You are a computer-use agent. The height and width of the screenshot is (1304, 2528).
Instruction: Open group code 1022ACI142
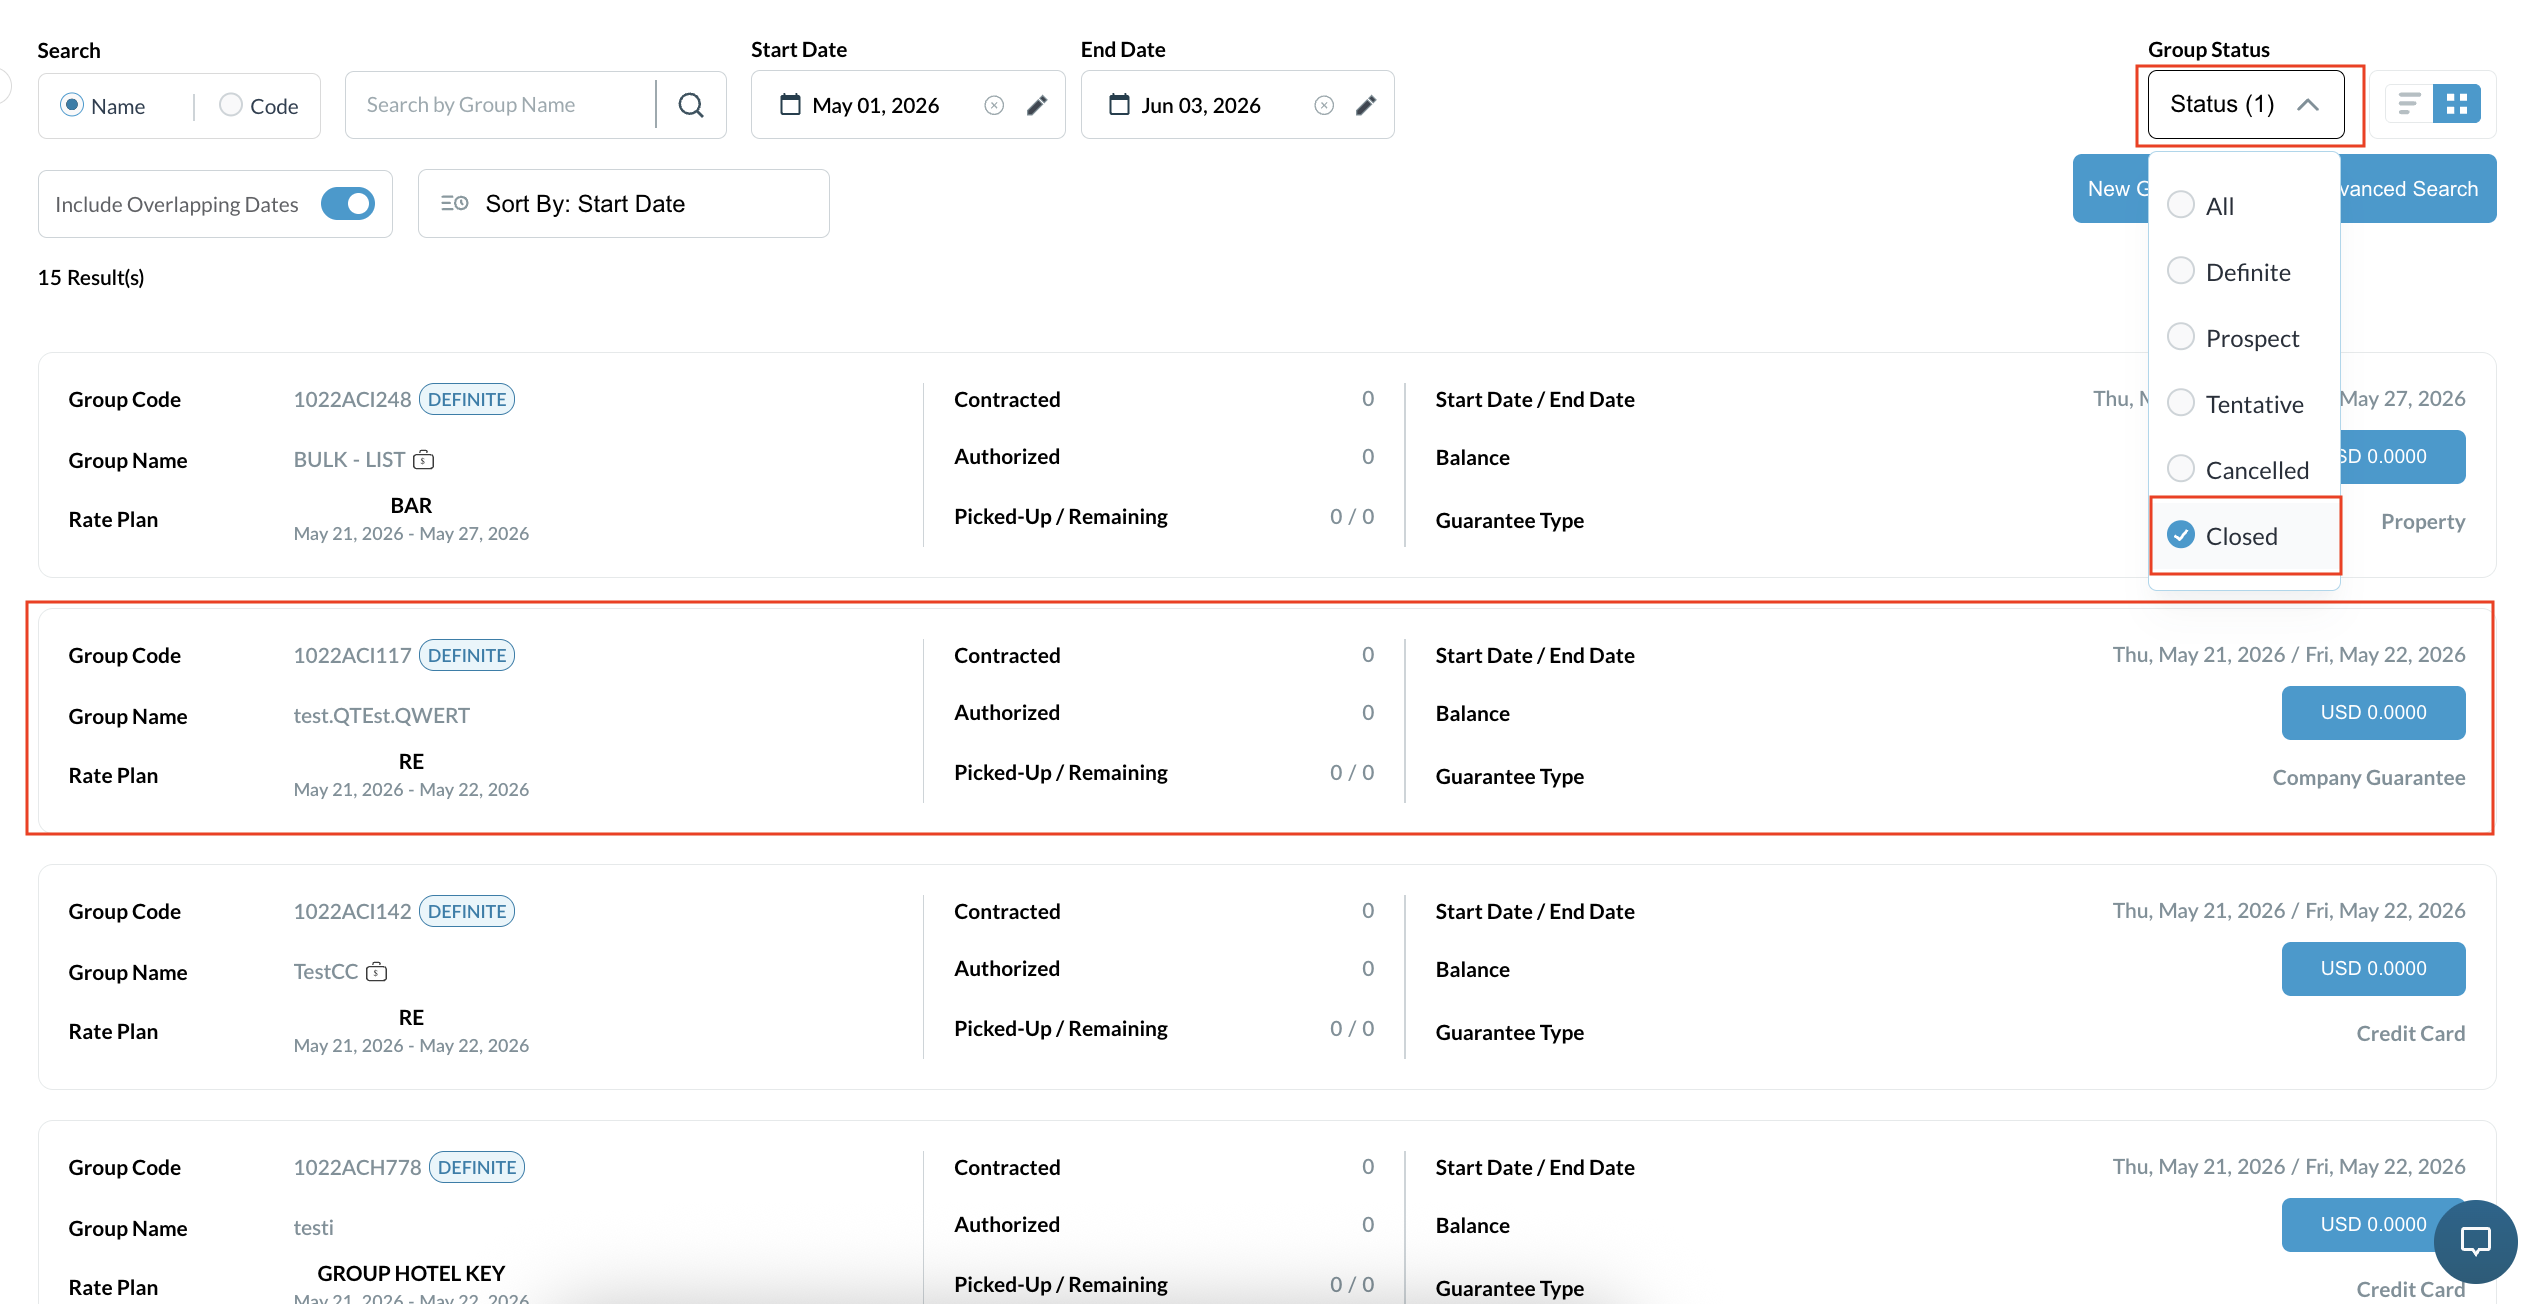(x=352, y=911)
